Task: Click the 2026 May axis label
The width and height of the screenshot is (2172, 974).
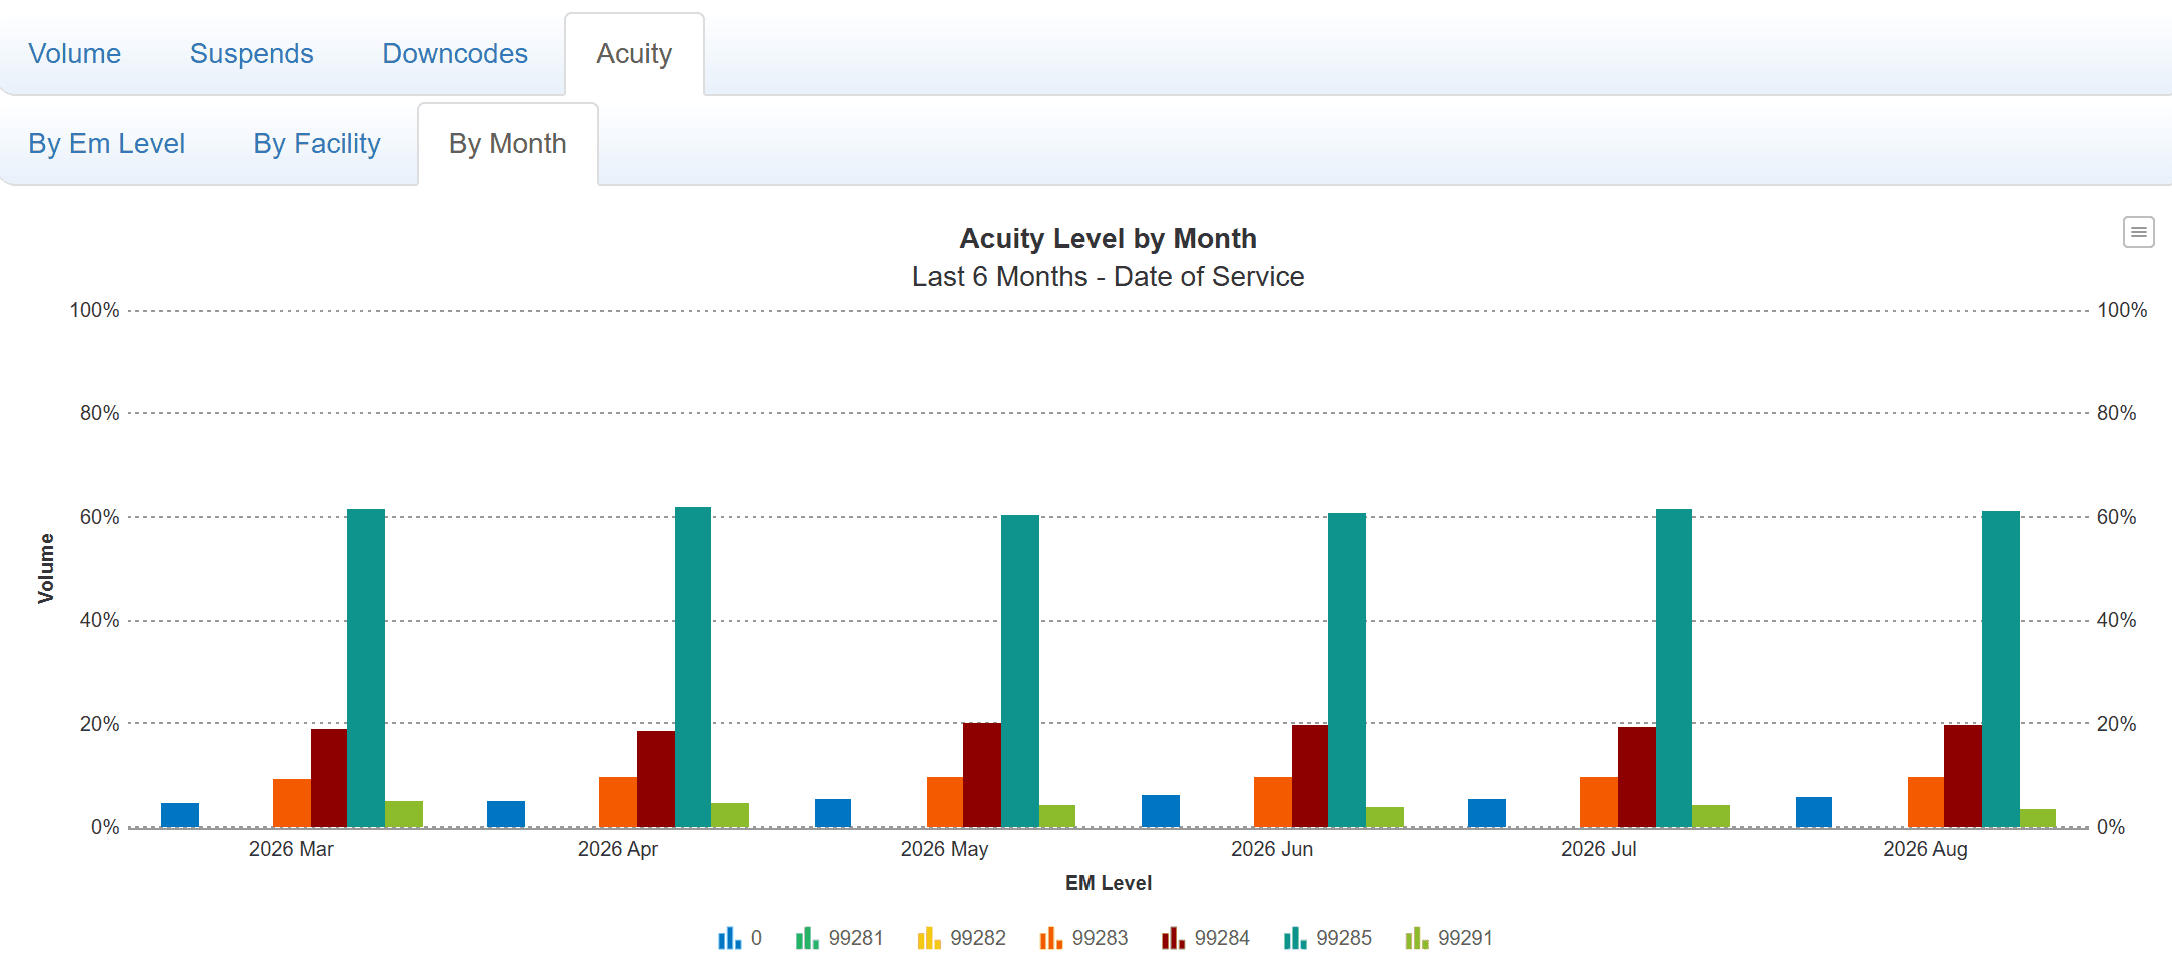Action: pyautogui.click(x=944, y=849)
